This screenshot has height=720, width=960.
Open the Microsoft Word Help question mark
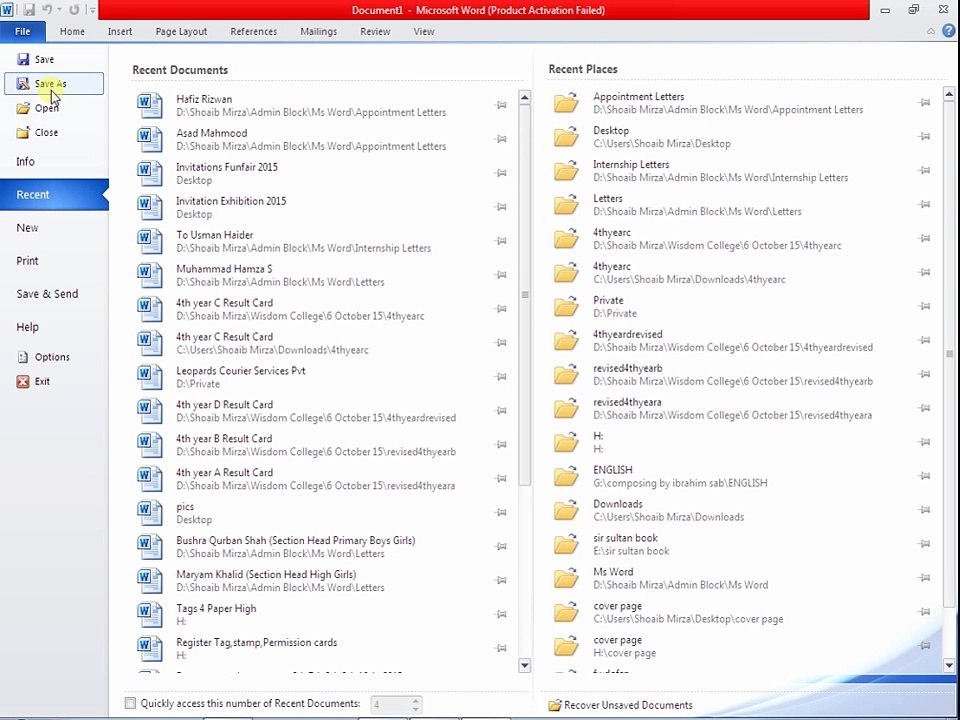tap(949, 31)
